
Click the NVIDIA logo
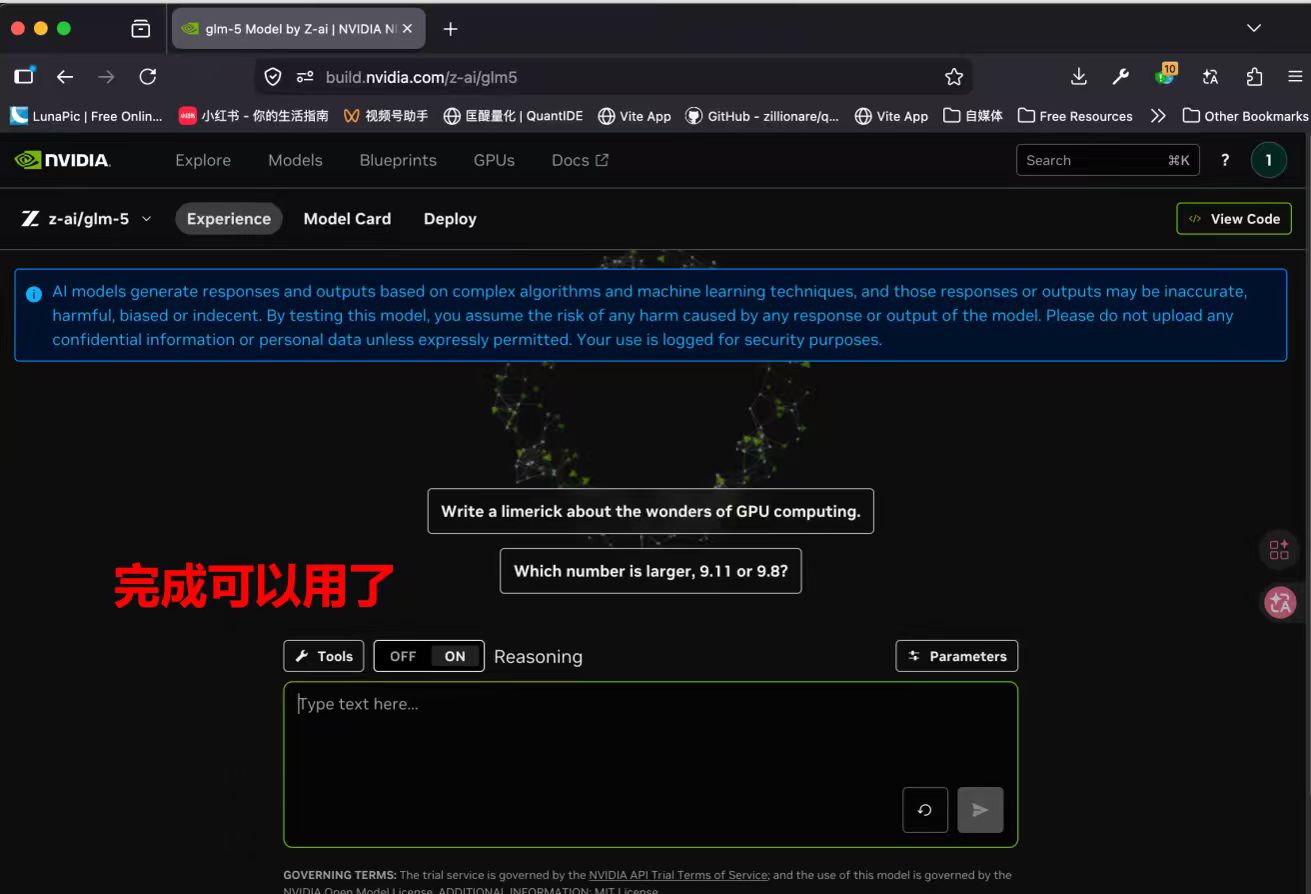point(62,160)
